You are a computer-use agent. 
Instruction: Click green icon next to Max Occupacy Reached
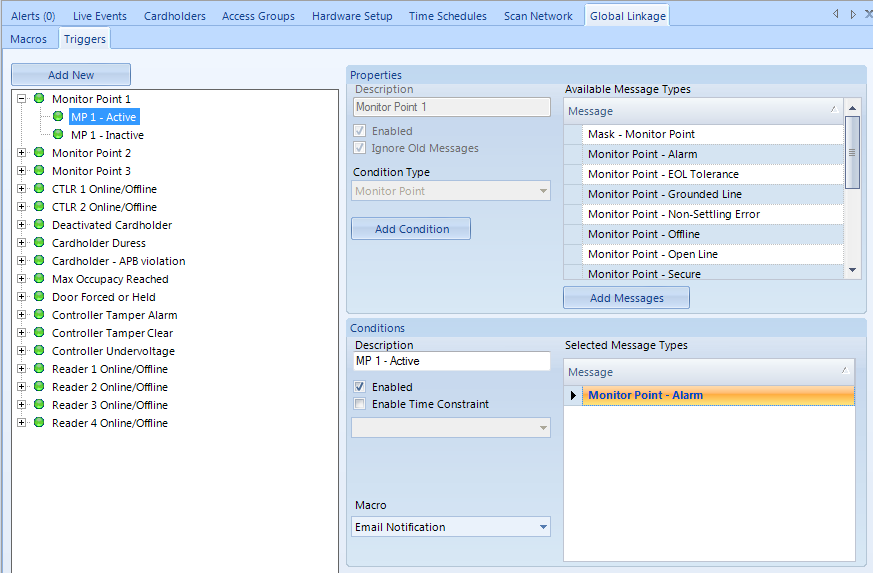tap(39, 279)
